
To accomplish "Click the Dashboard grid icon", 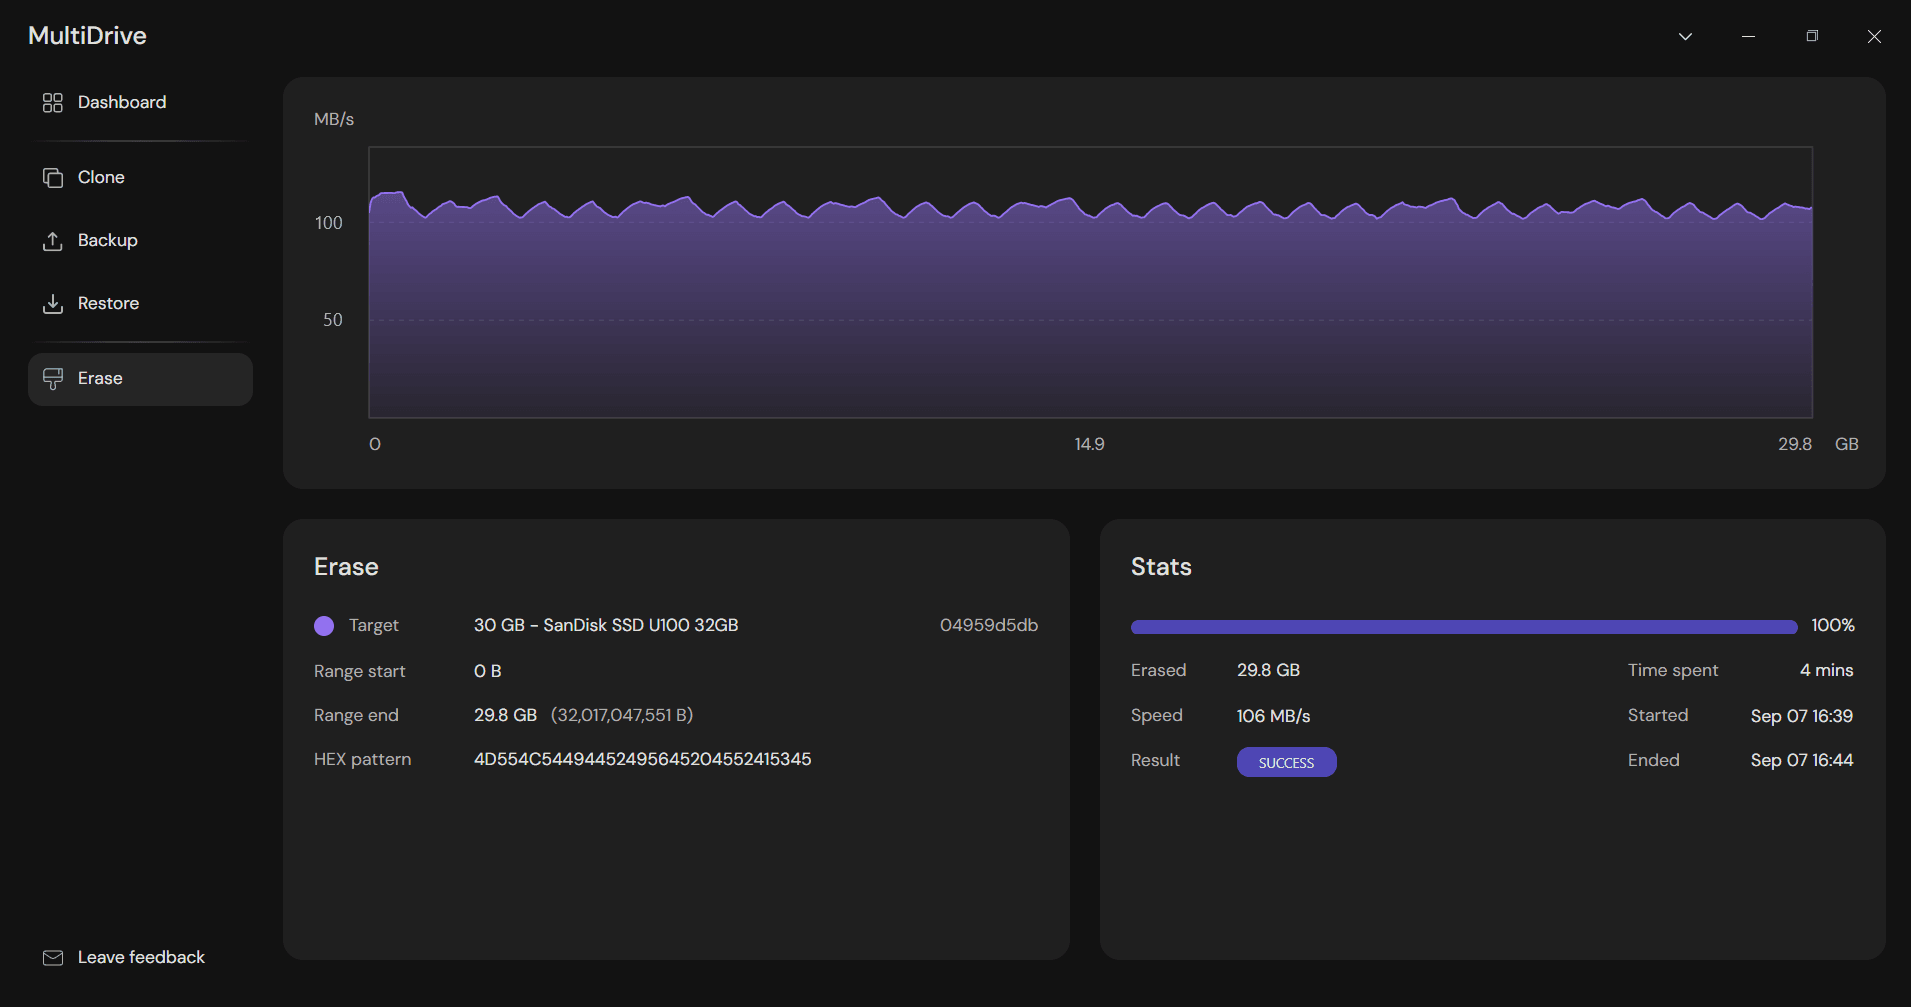I will point(53,103).
